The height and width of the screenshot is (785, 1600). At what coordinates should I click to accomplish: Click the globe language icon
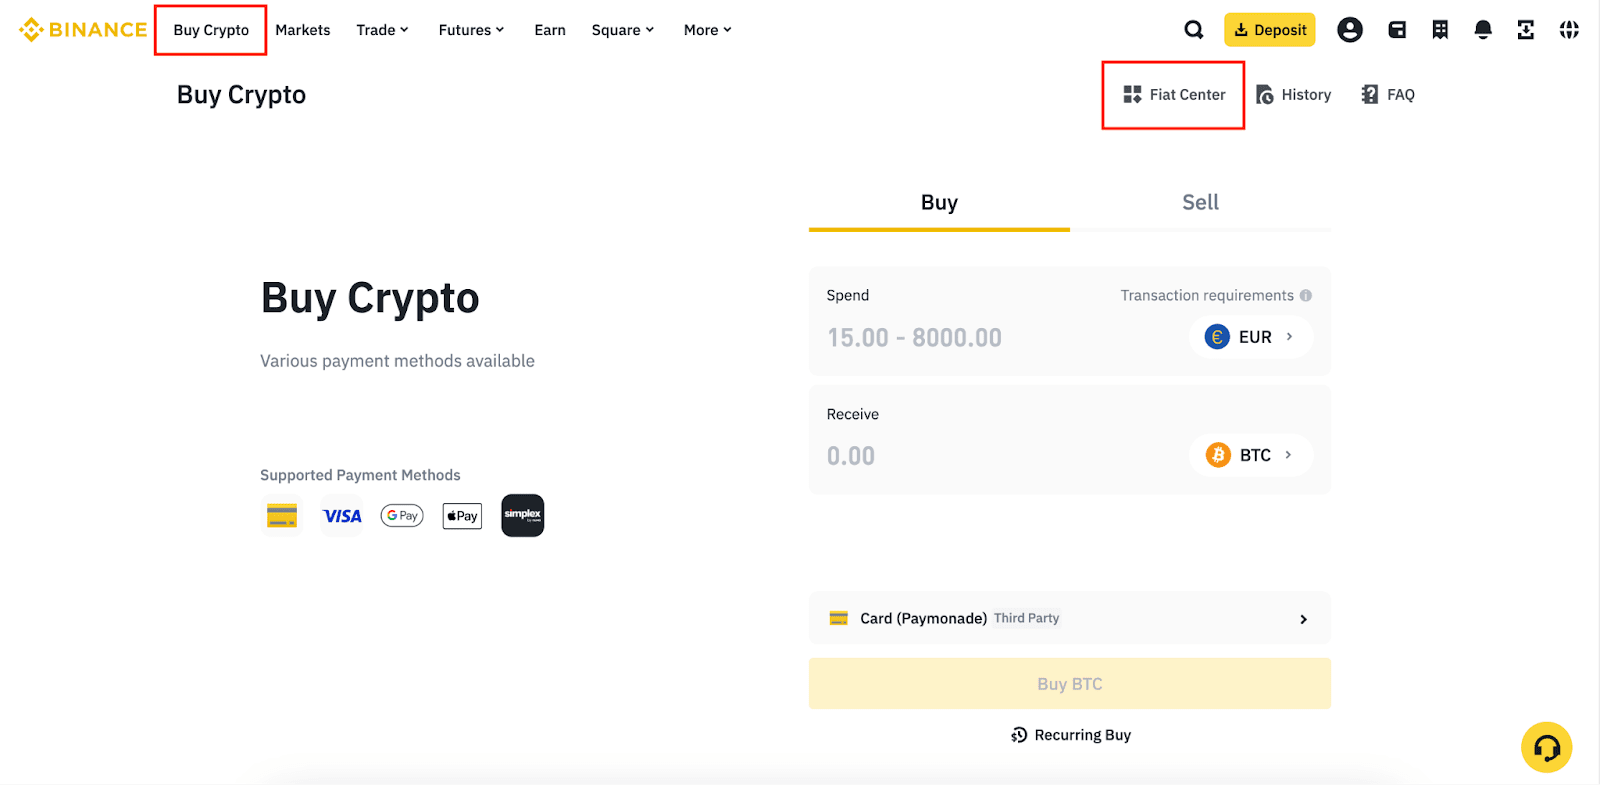tap(1569, 30)
